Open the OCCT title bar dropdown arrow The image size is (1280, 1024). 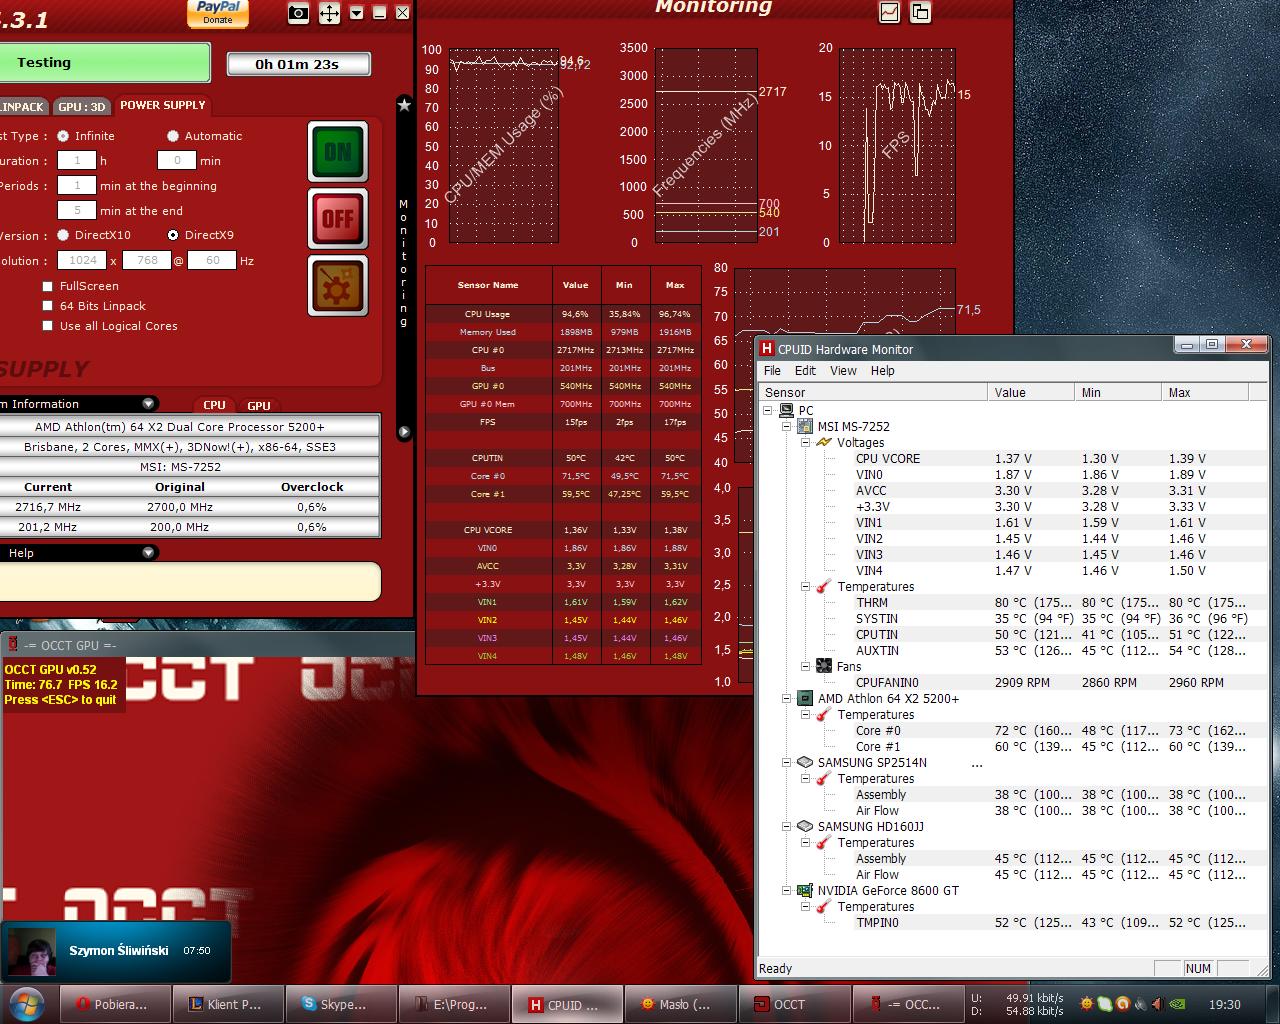point(356,13)
